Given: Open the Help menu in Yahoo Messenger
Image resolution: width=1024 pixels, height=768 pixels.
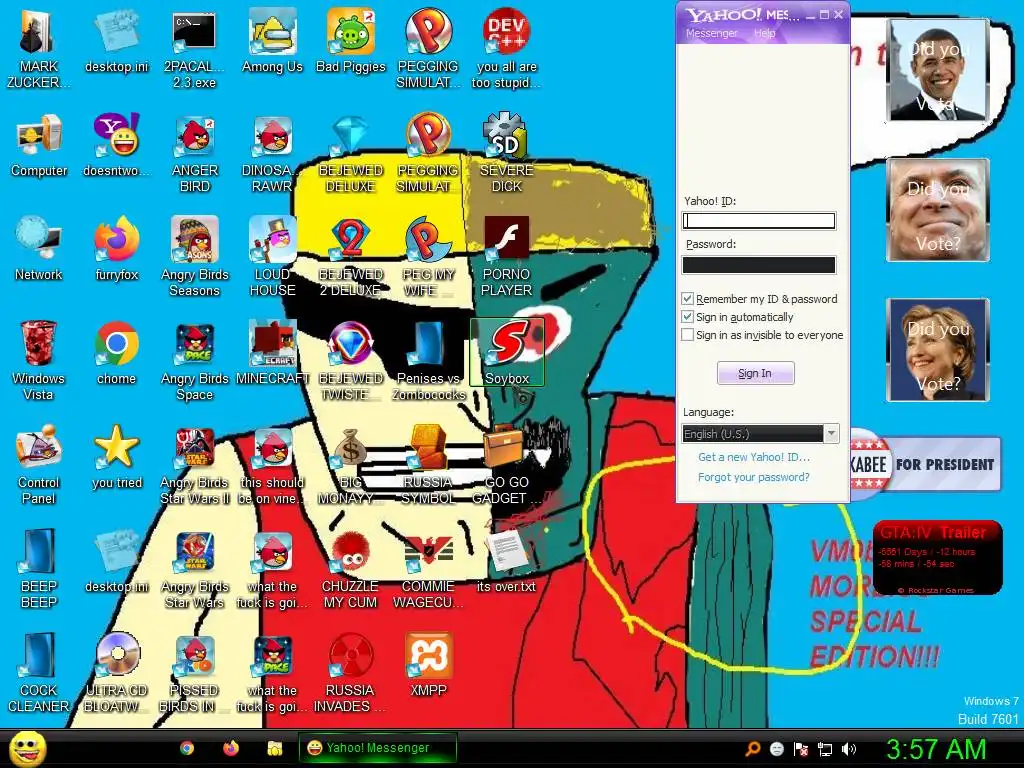Looking at the screenshot, I should pyautogui.click(x=765, y=33).
